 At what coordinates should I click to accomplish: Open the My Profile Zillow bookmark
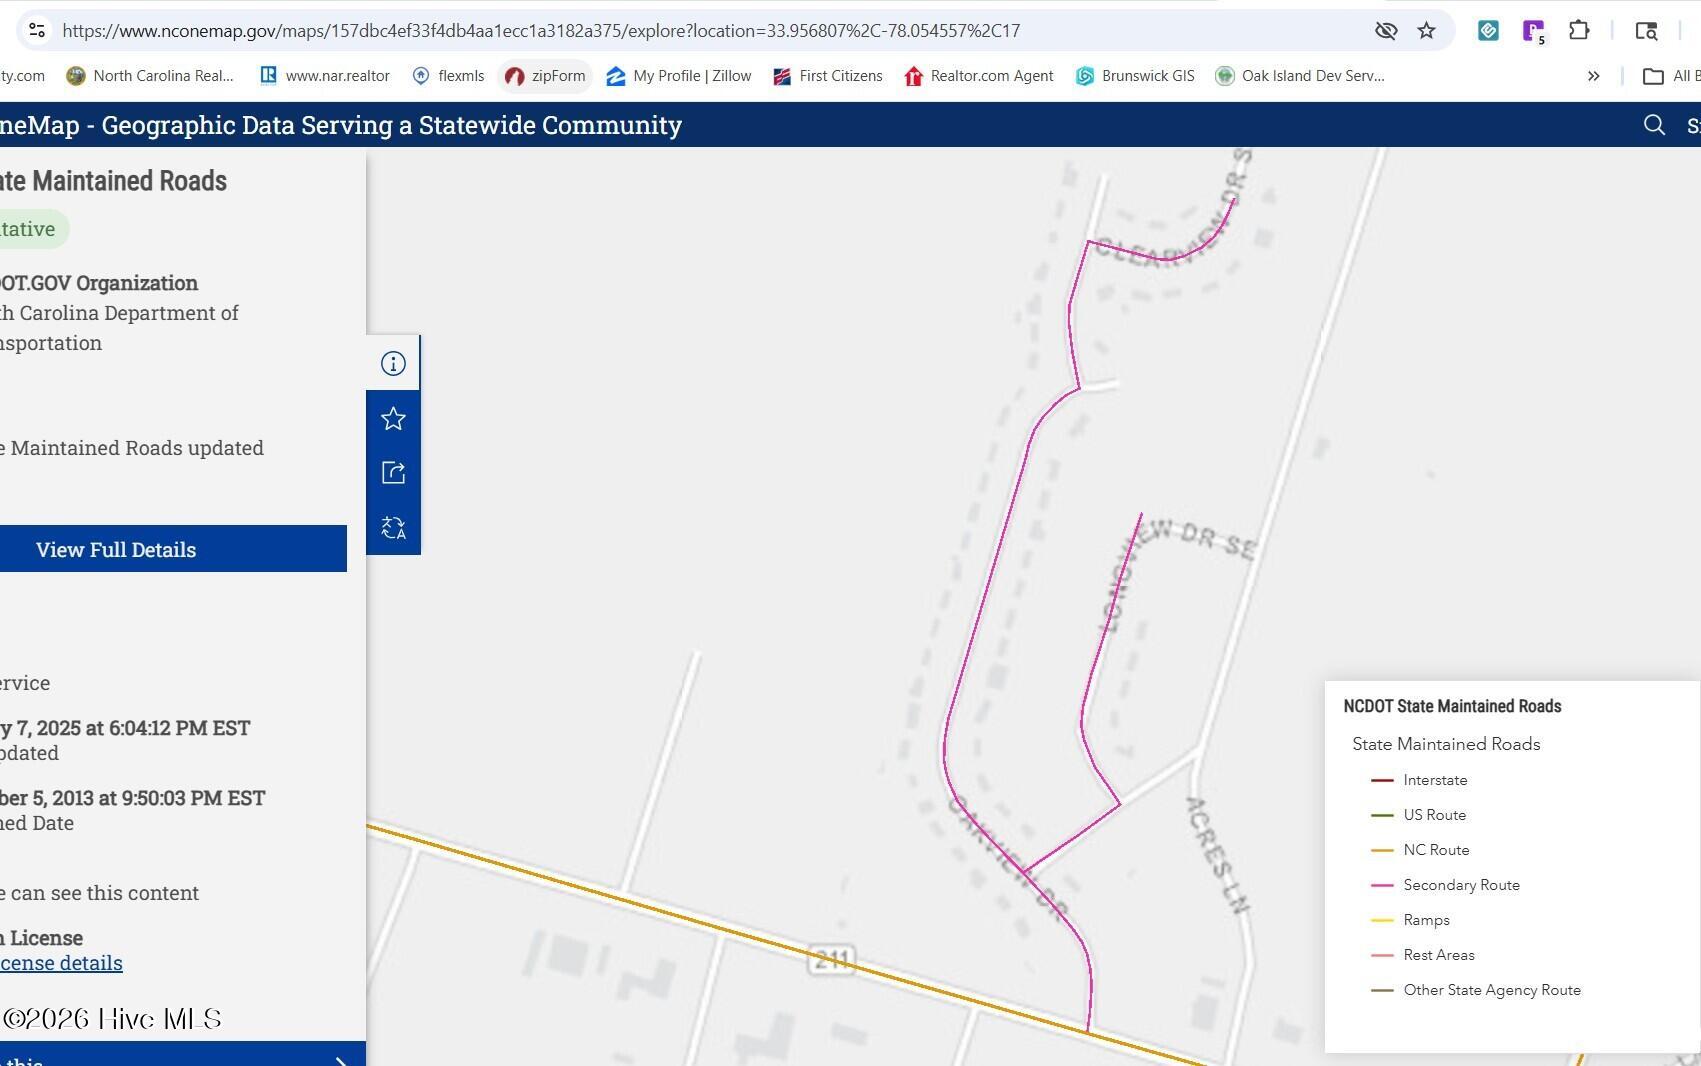coord(678,76)
